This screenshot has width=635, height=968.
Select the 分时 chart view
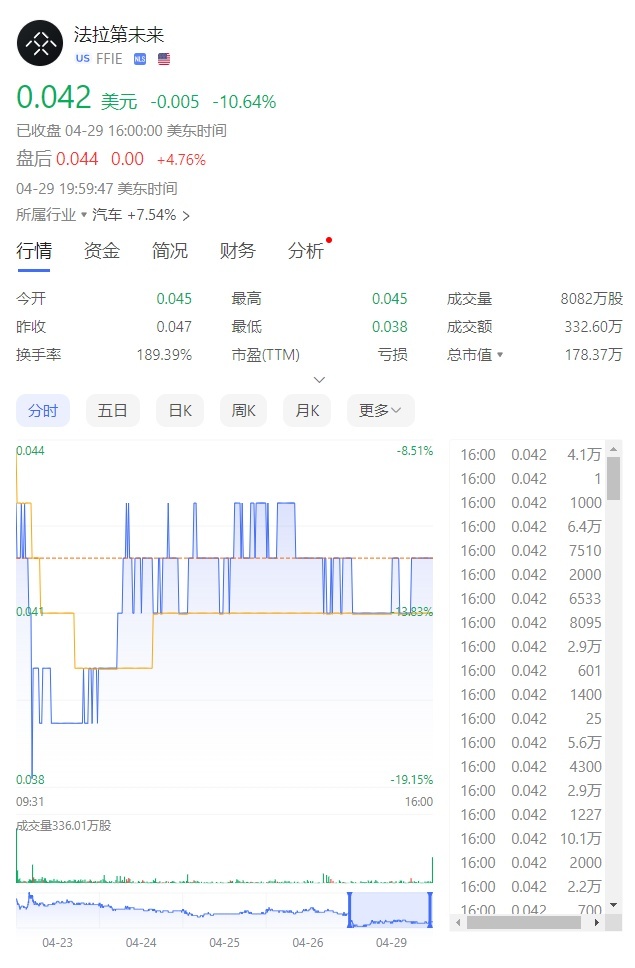(43, 411)
